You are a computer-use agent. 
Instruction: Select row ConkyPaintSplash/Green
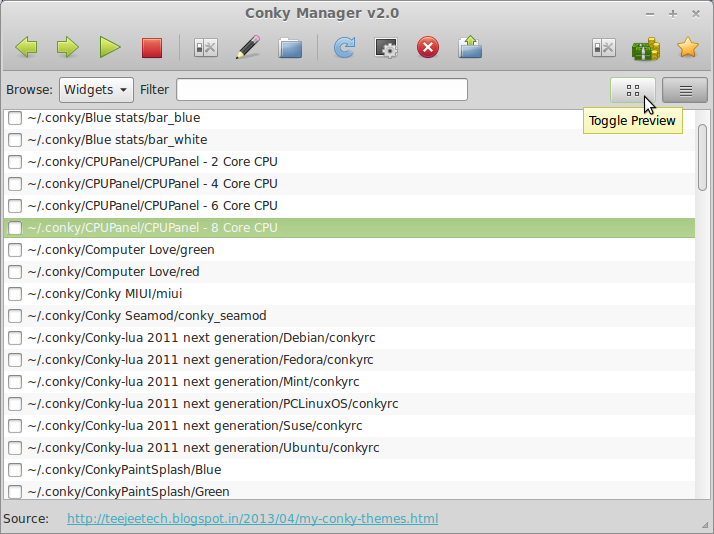[349, 490]
